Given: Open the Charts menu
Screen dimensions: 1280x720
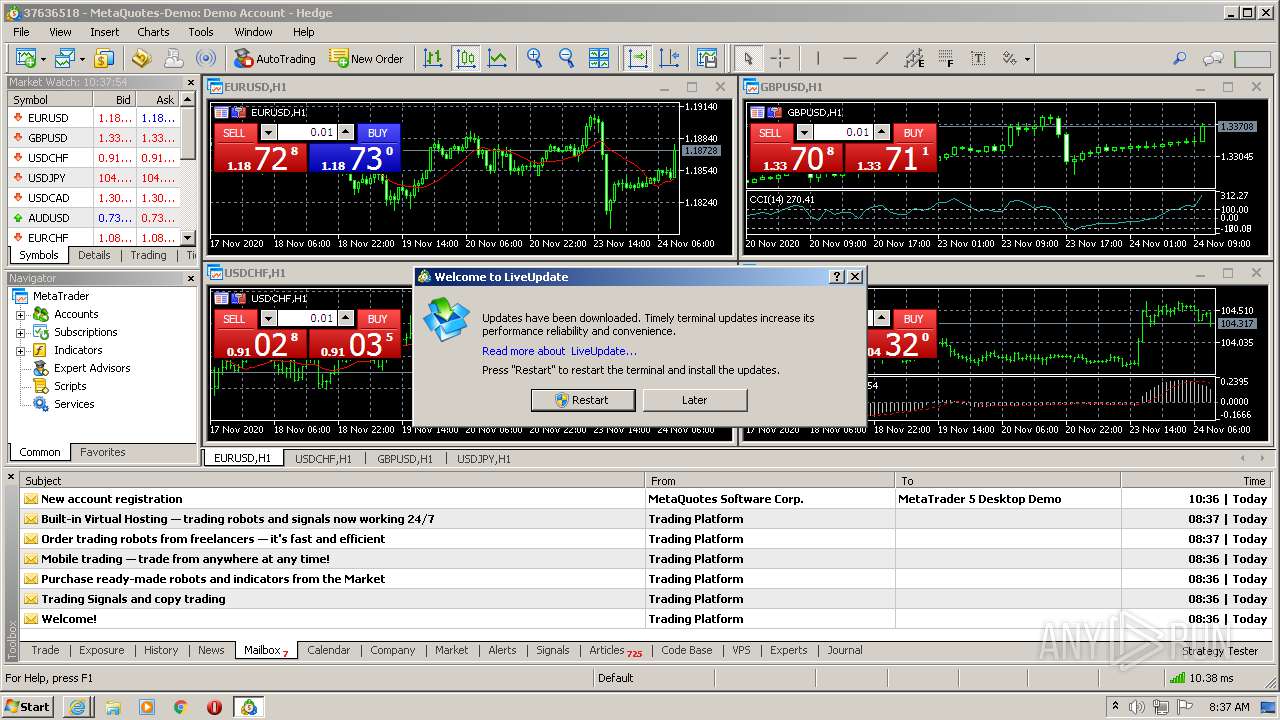Looking at the screenshot, I should 153,32.
